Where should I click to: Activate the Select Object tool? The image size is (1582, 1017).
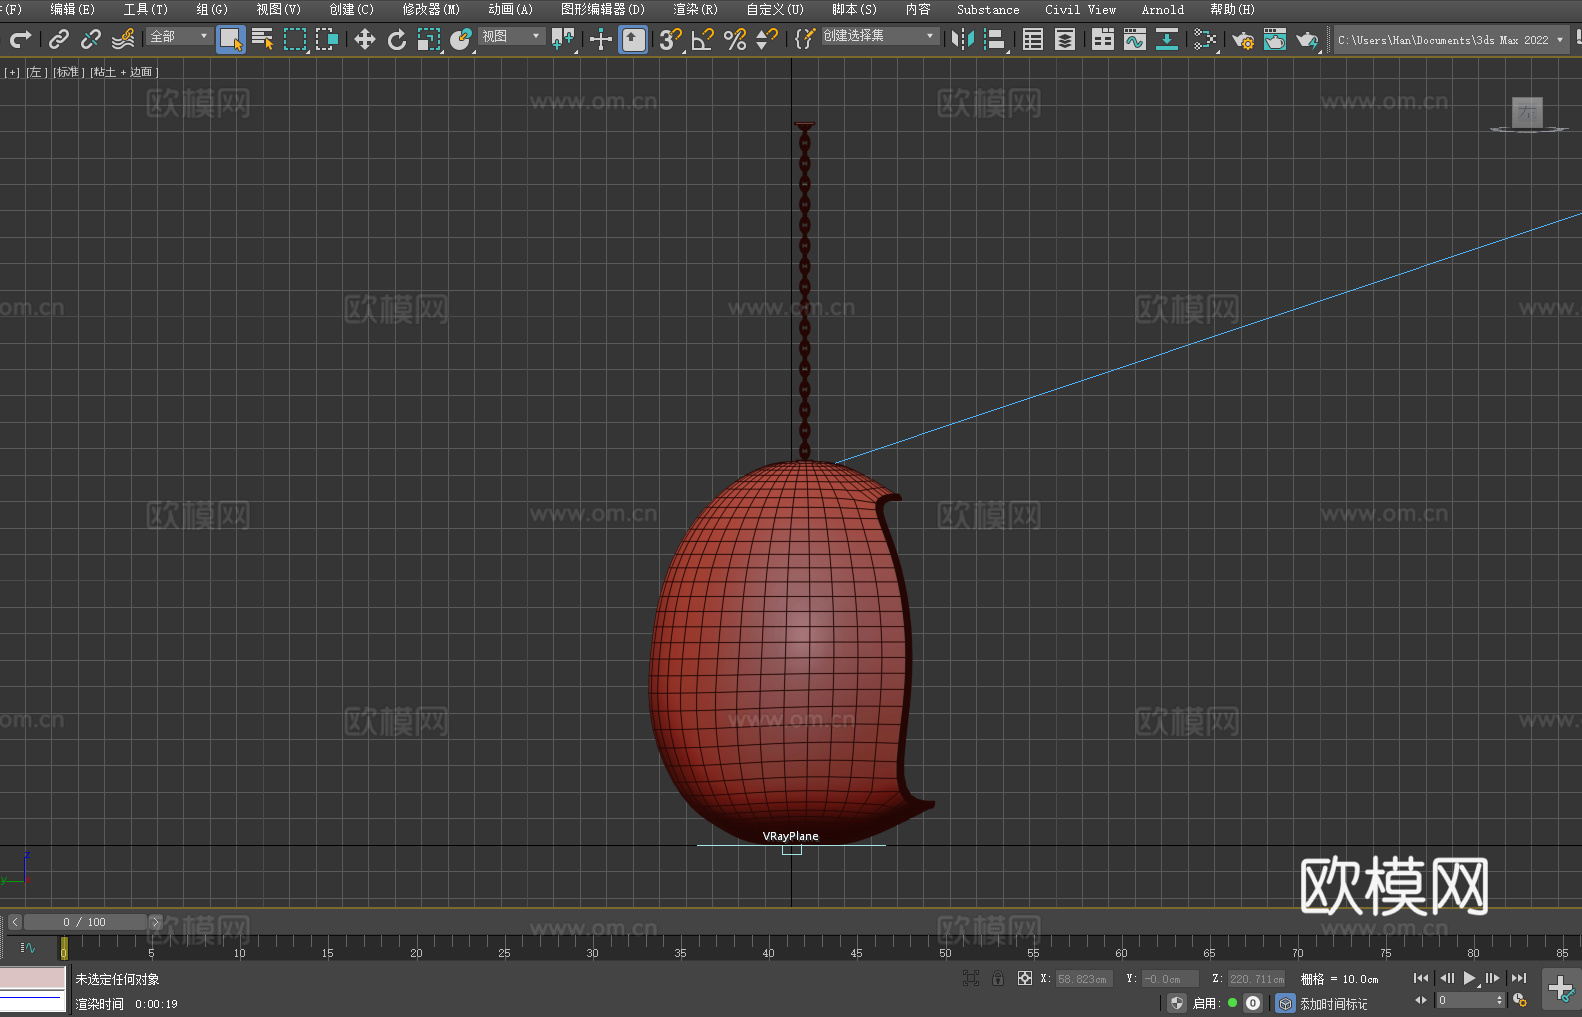click(x=231, y=39)
